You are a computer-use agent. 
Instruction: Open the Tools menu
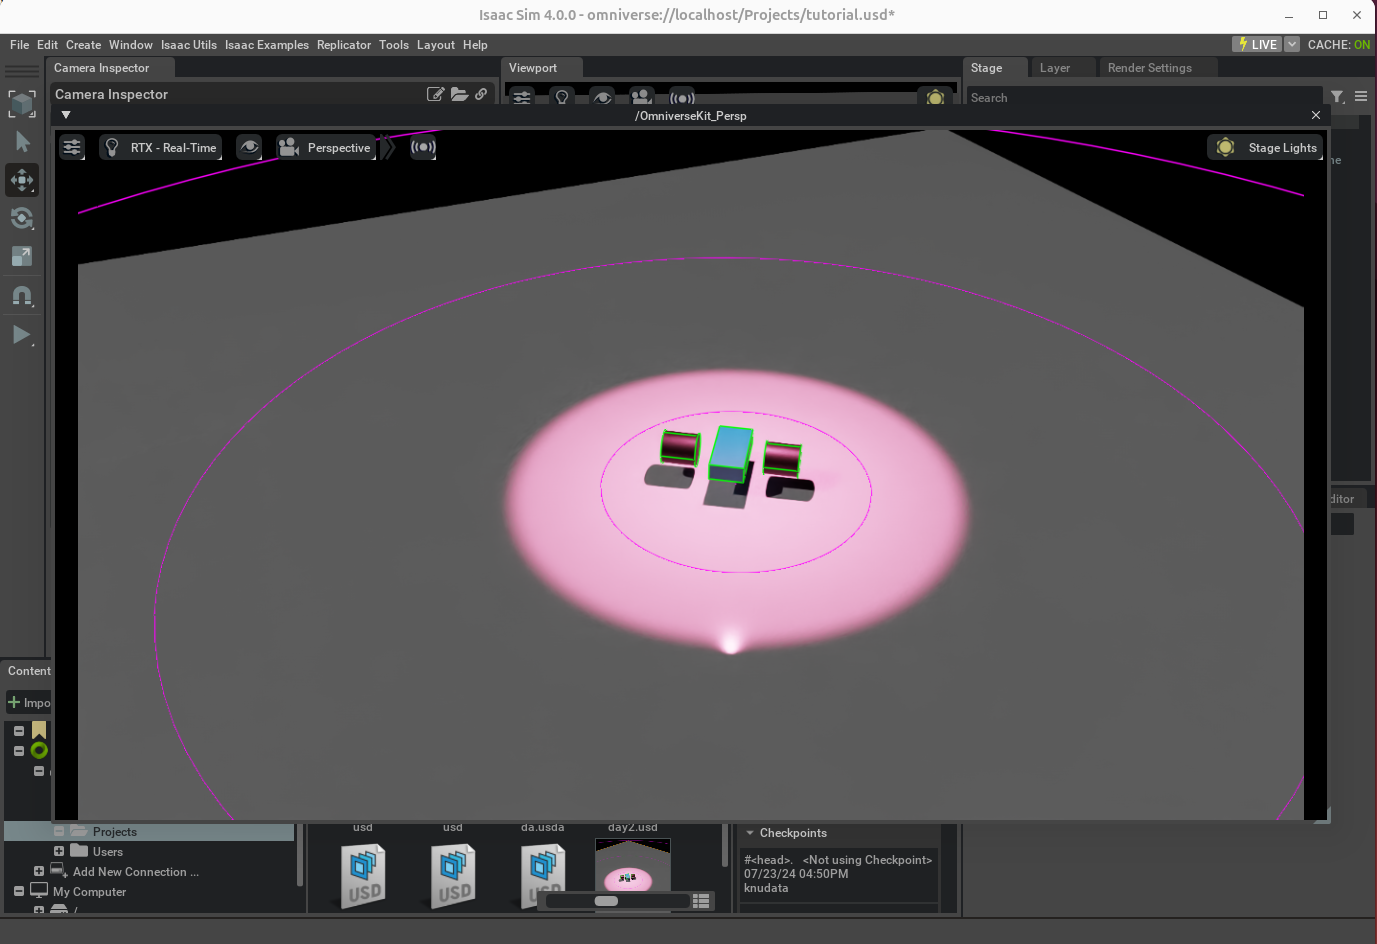tap(393, 45)
